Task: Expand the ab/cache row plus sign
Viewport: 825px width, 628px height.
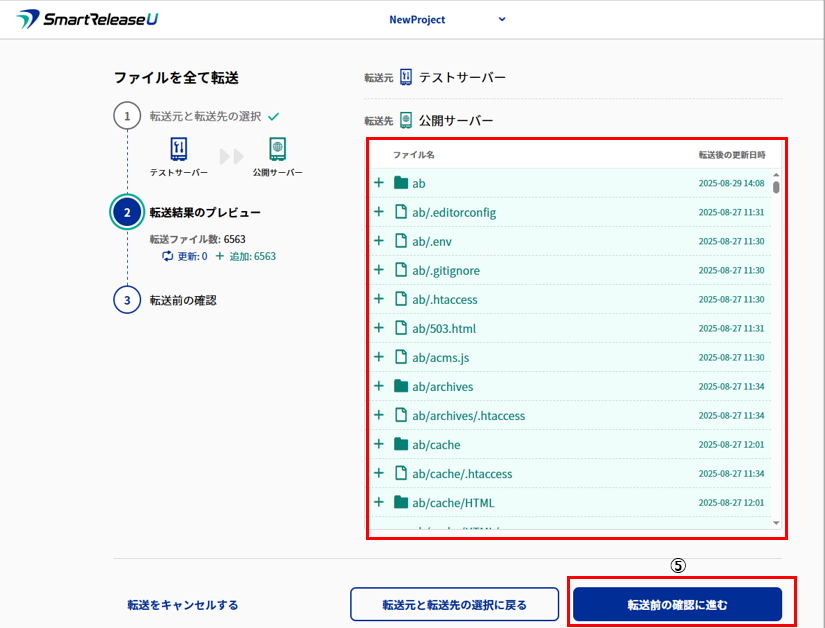Action: point(379,444)
